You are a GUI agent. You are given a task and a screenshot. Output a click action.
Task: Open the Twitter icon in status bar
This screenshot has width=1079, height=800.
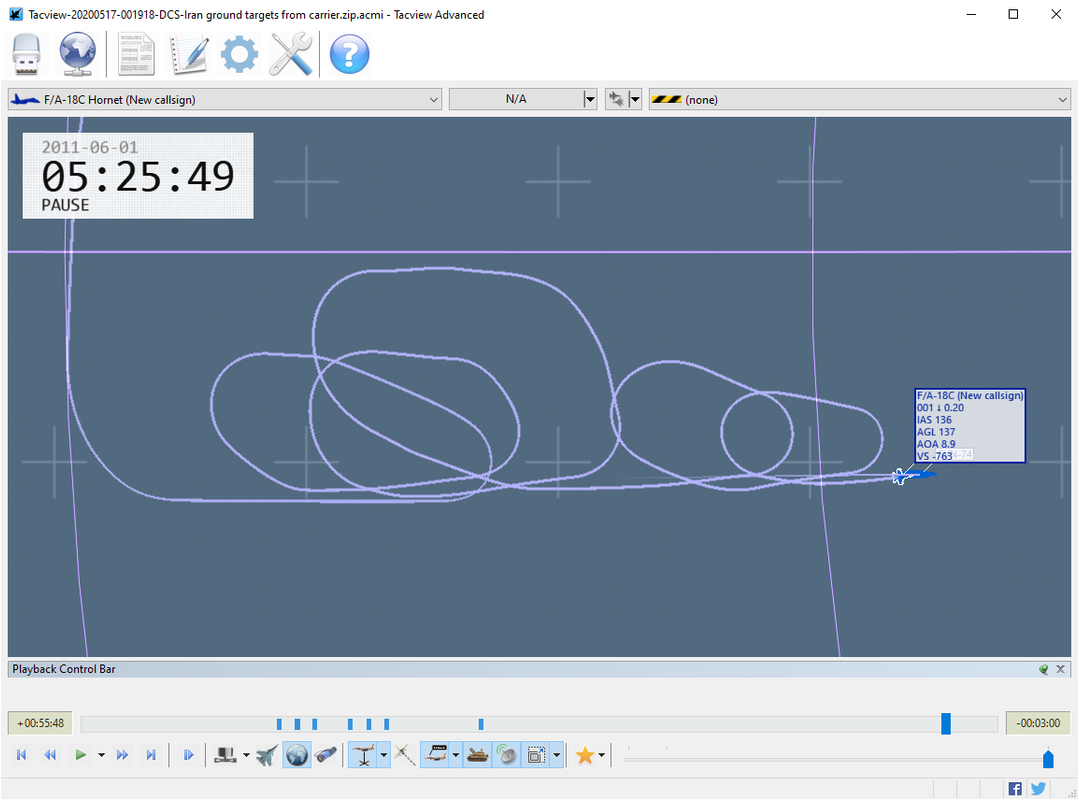pyautogui.click(x=1038, y=789)
